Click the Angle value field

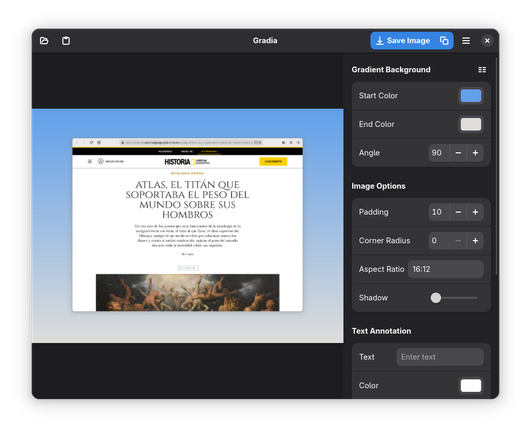439,153
